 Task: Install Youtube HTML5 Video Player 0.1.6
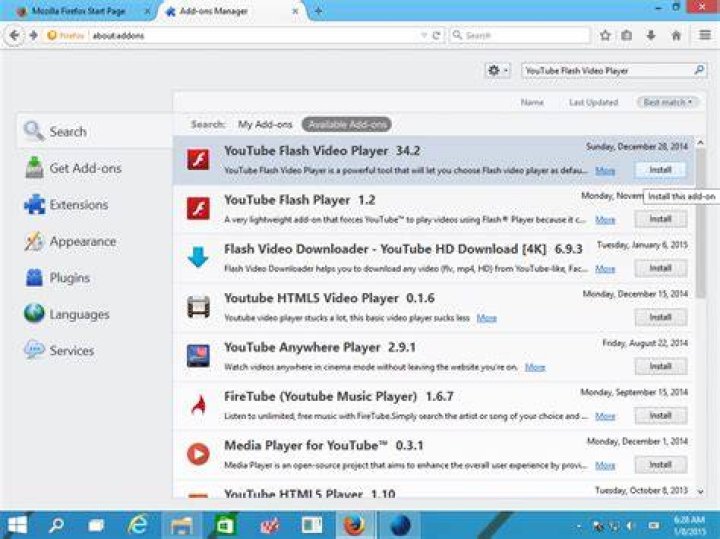click(x=660, y=317)
